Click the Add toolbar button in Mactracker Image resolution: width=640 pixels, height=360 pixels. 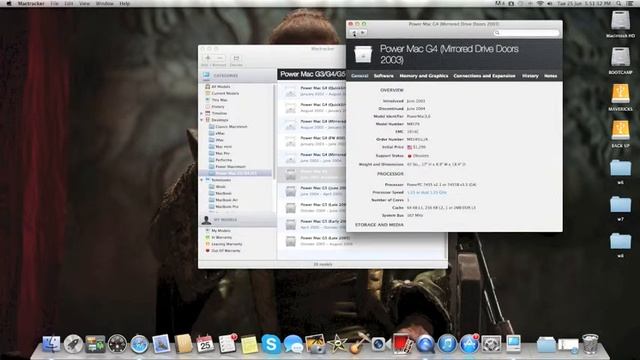[x=208, y=58]
